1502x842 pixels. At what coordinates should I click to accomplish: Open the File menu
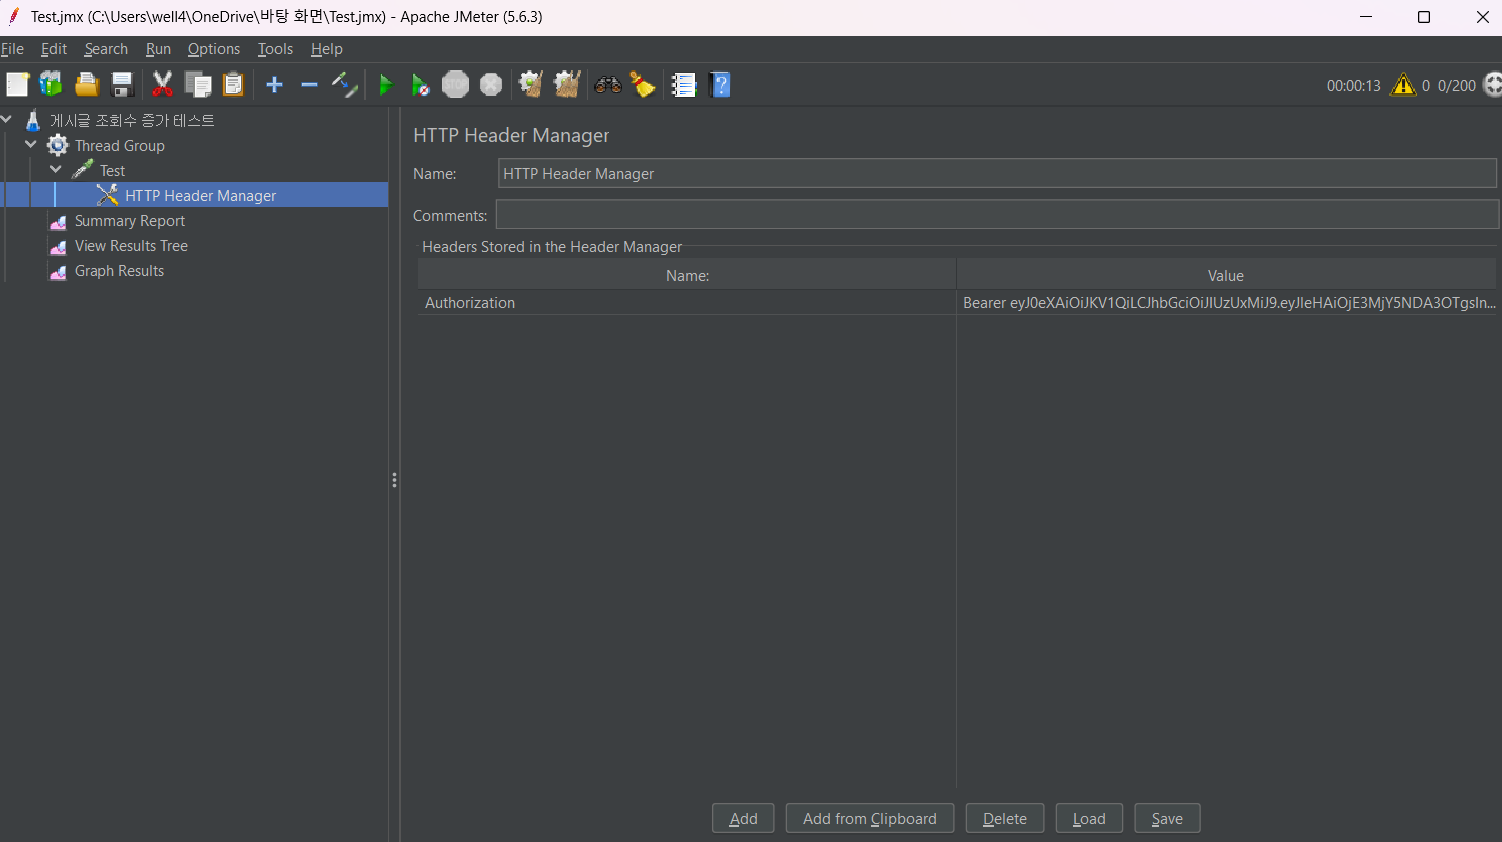(x=12, y=49)
